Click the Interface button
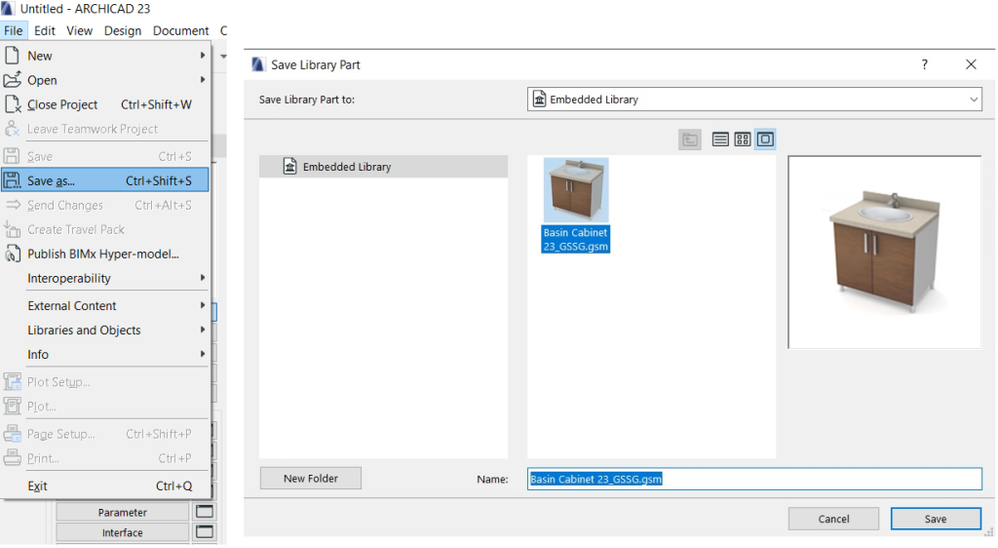The height and width of the screenshot is (548, 998). [122, 533]
